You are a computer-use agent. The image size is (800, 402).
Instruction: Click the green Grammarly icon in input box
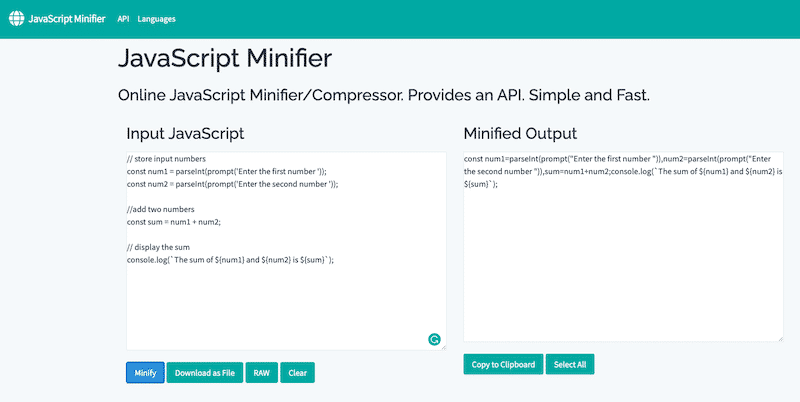tap(434, 339)
